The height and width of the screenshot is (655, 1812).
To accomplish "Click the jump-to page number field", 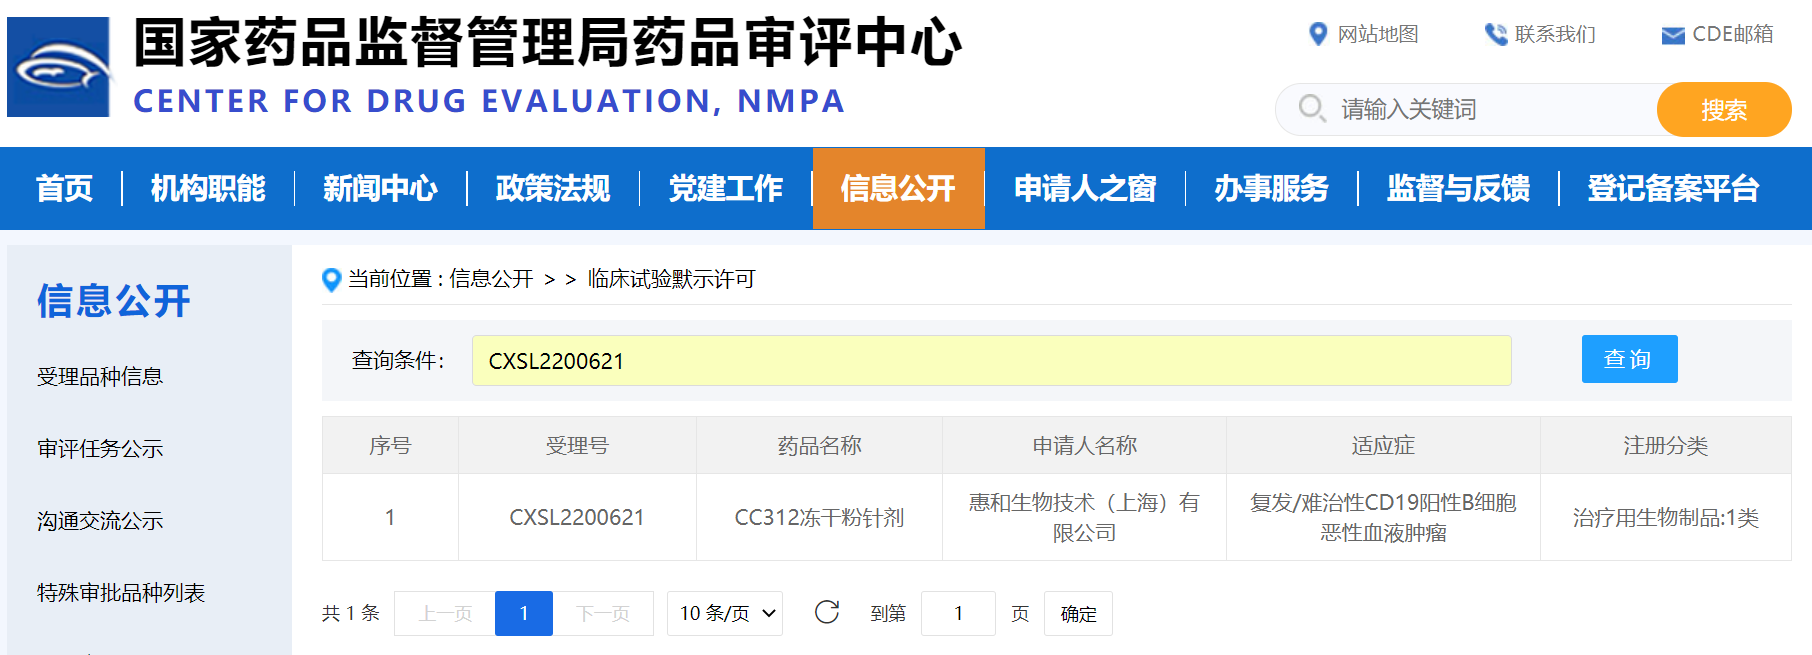I will [x=958, y=613].
